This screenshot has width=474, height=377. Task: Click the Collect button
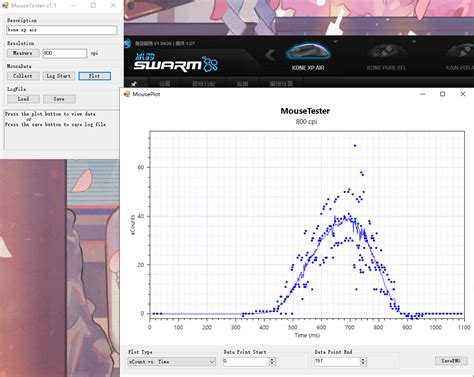coord(23,76)
